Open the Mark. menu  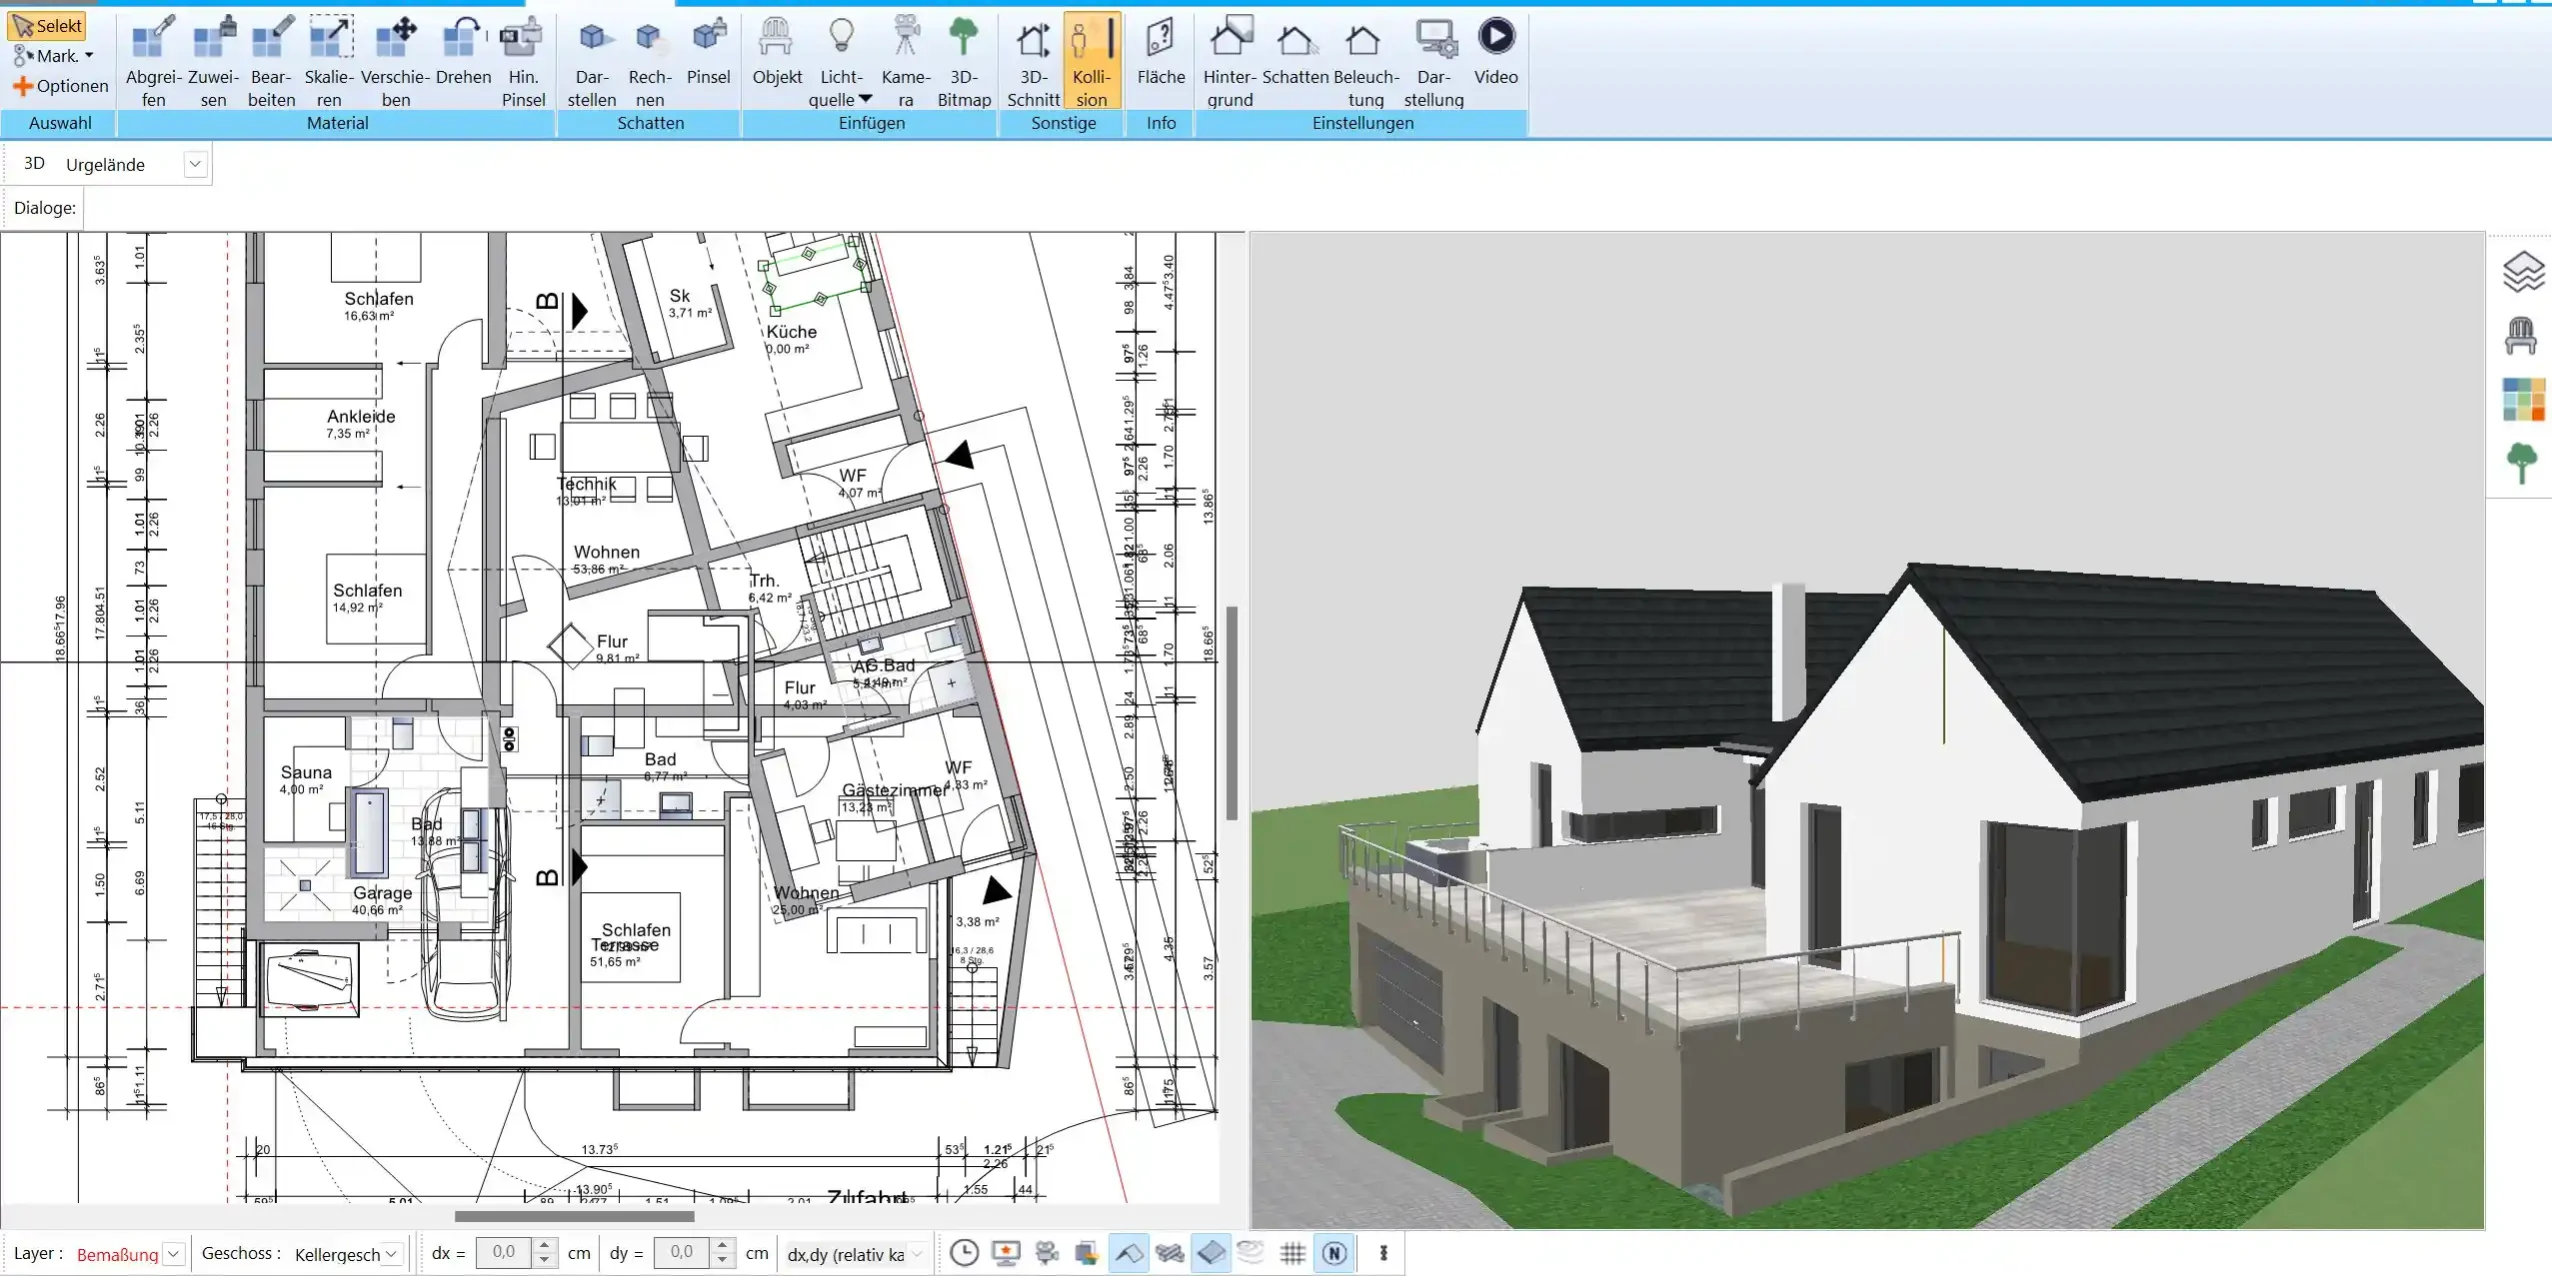point(55,55)
